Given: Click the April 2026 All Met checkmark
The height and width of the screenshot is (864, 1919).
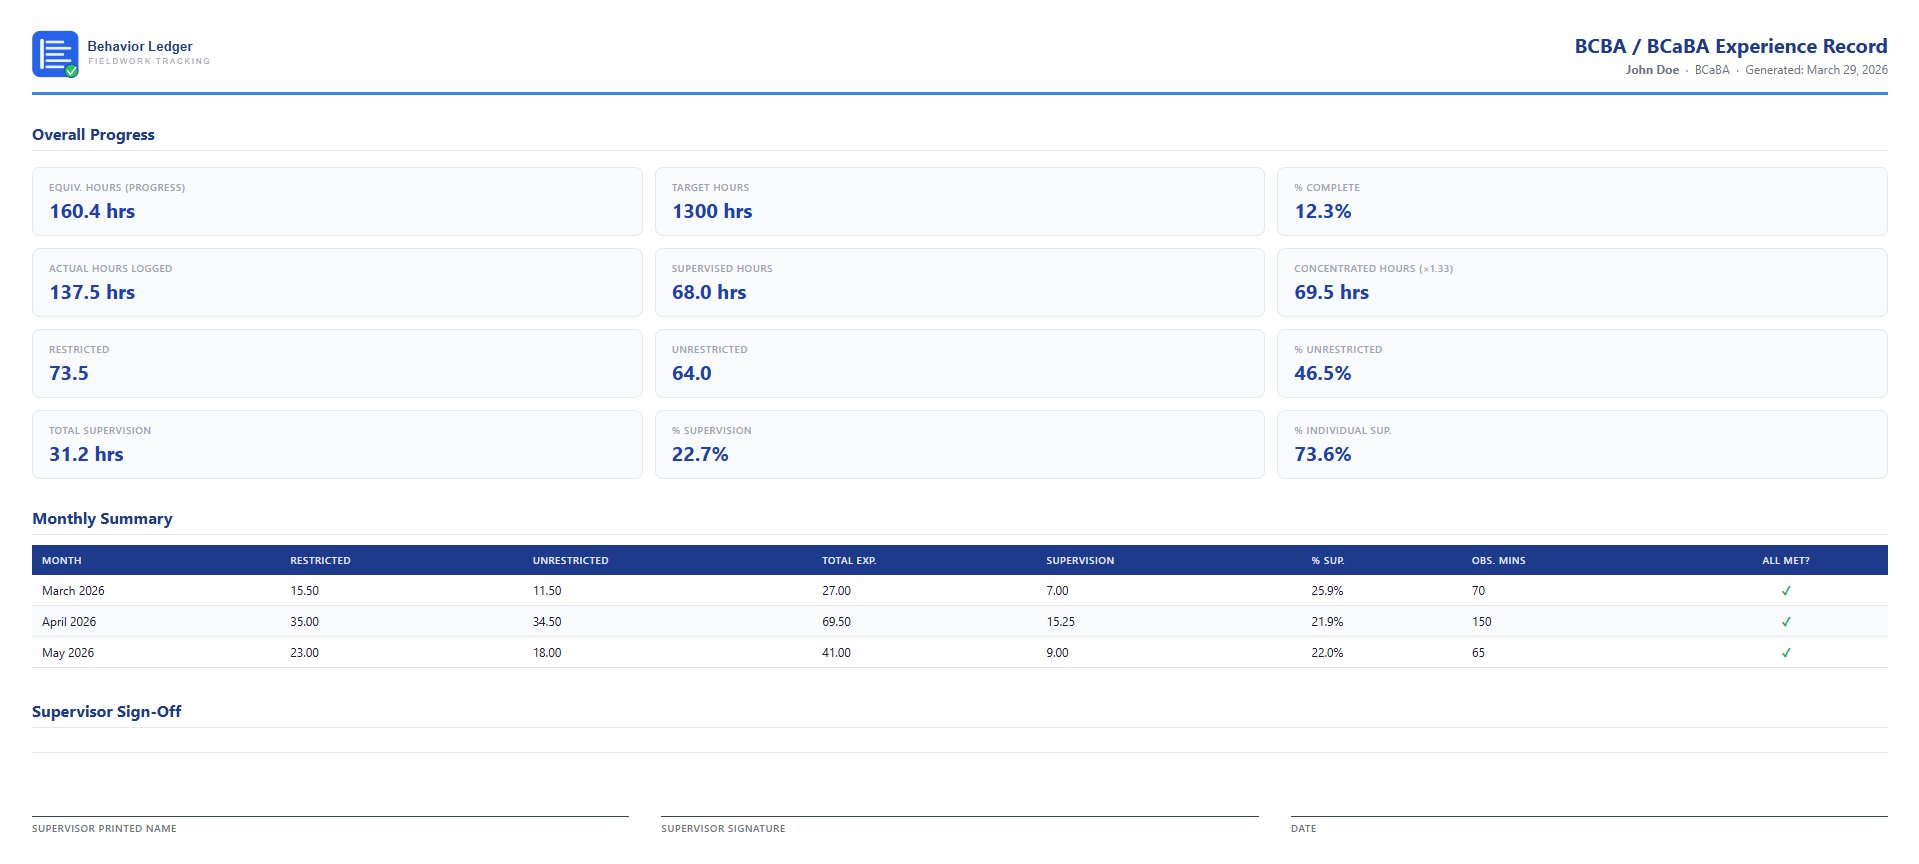Looking at the screenshot, I should click(x=1785, y=622).
